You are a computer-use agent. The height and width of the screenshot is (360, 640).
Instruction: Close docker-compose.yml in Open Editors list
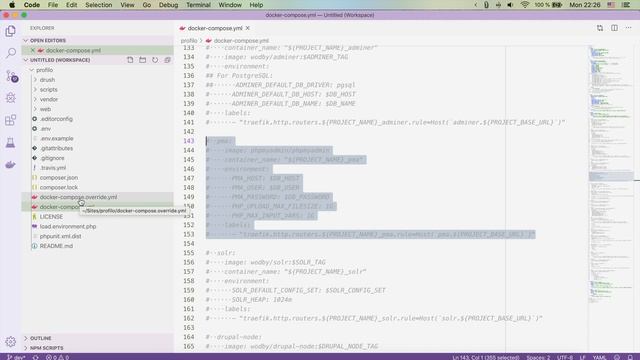pos(33,50)
